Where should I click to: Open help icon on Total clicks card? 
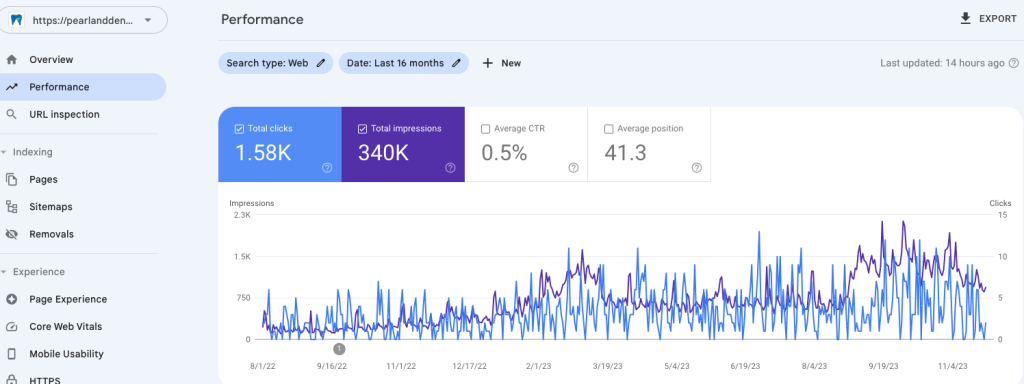(x=327, y=168)
